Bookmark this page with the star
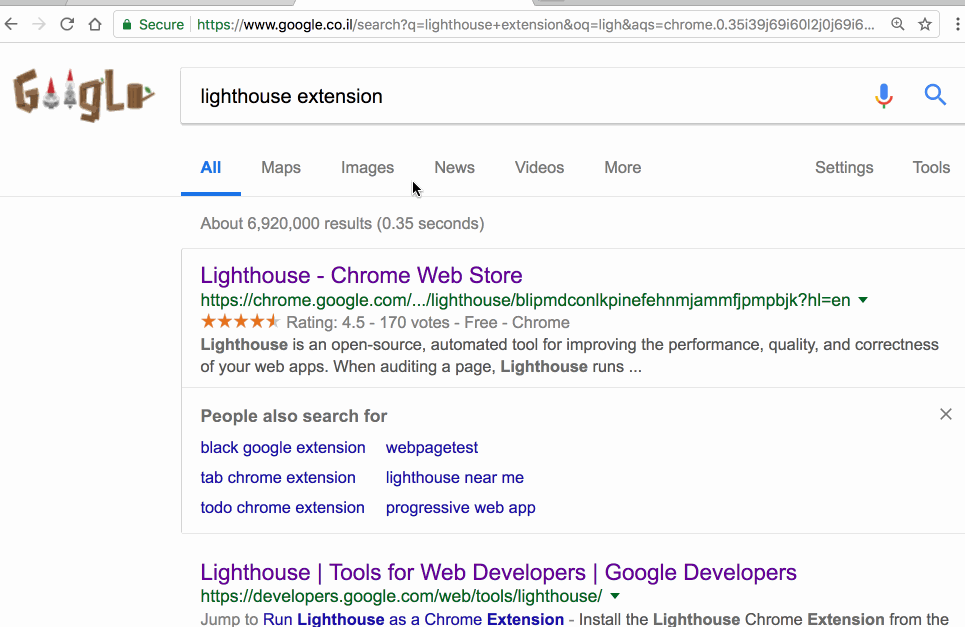The image size is (965, 627). 925,25
